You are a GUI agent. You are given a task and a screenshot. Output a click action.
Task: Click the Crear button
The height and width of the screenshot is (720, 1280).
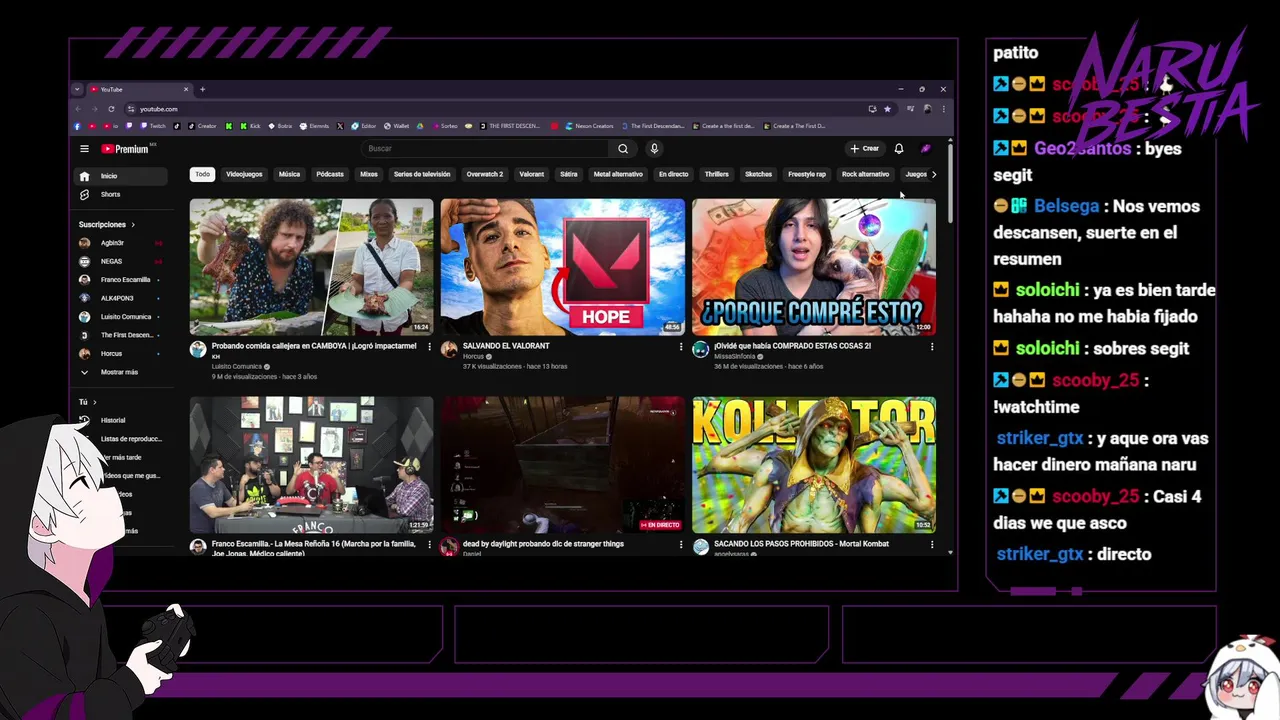point(864,149)
